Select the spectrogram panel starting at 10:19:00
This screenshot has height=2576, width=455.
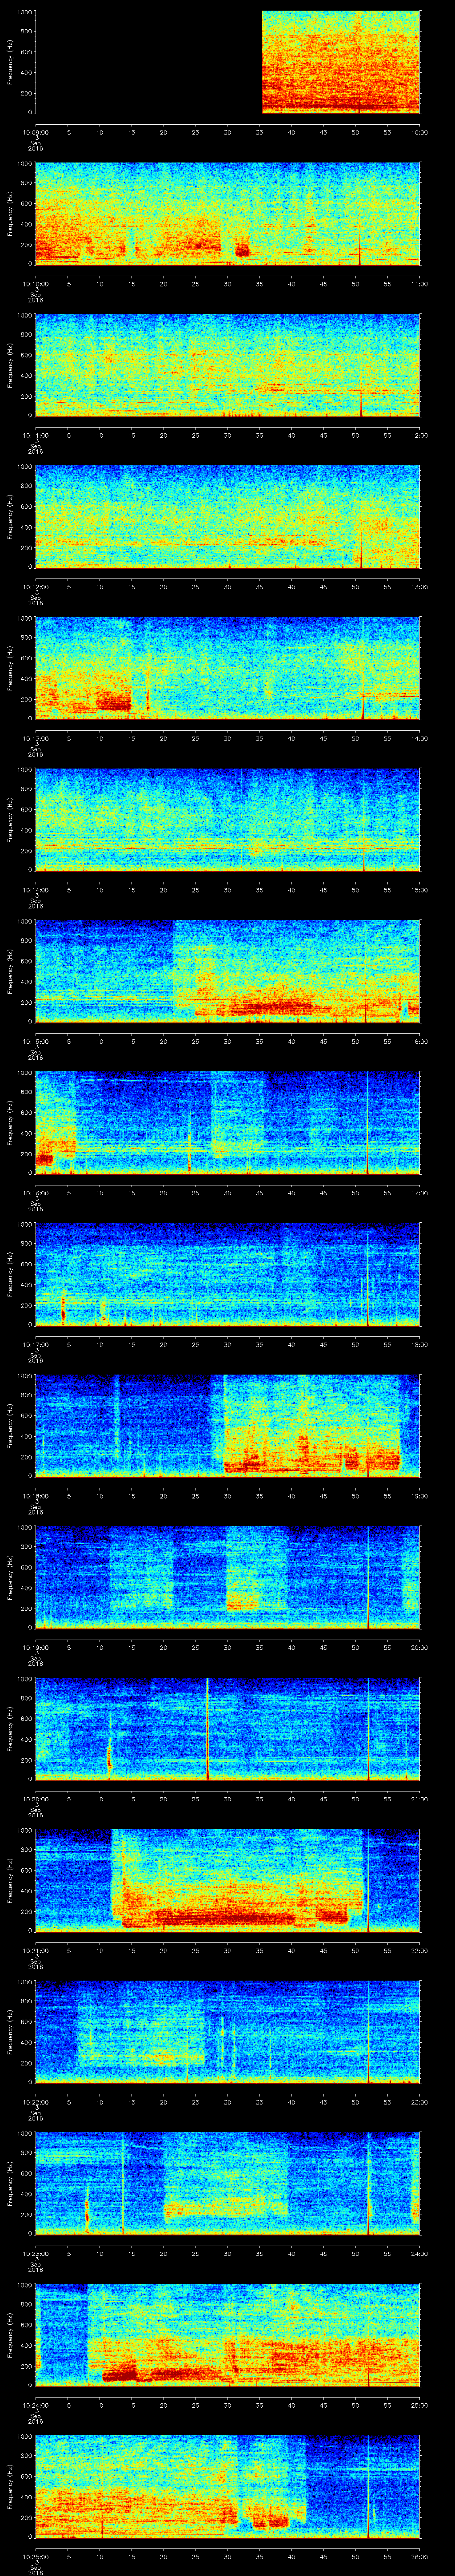tap(227, 1577)
